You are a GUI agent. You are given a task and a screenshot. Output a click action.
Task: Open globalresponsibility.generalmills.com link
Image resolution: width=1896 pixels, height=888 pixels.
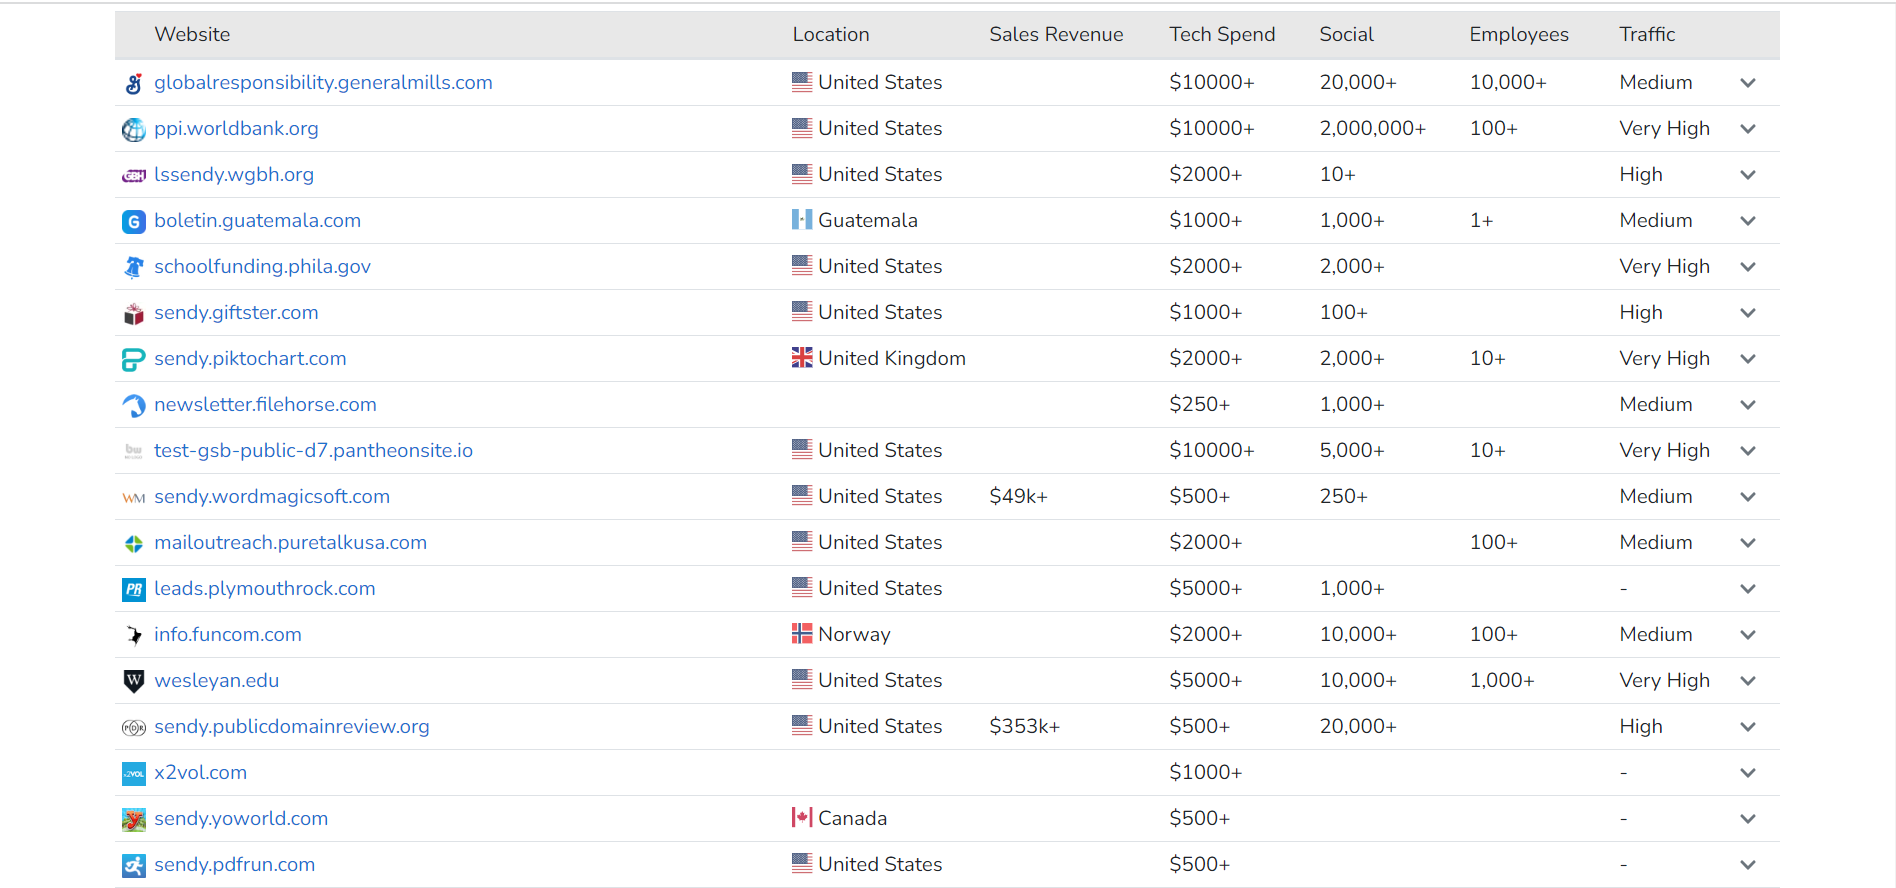pyautogui.click(x=323, y=82)
